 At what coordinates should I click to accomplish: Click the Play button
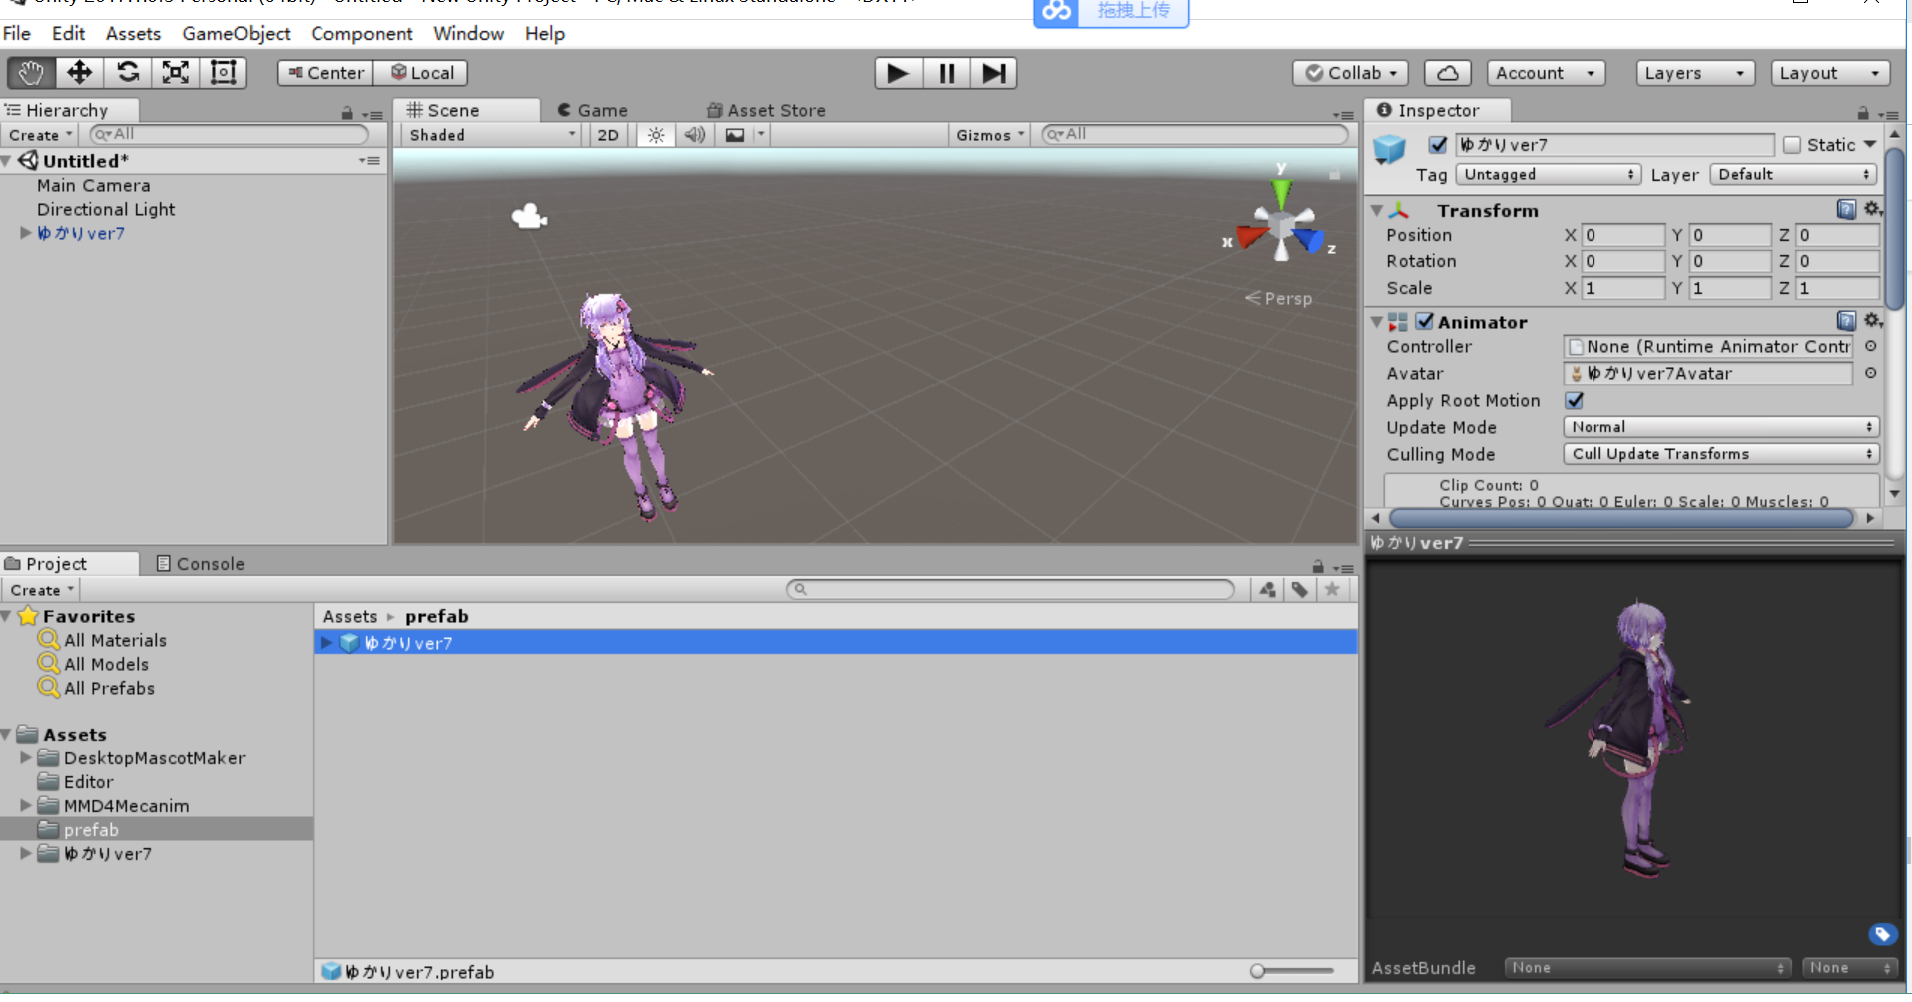898,73
